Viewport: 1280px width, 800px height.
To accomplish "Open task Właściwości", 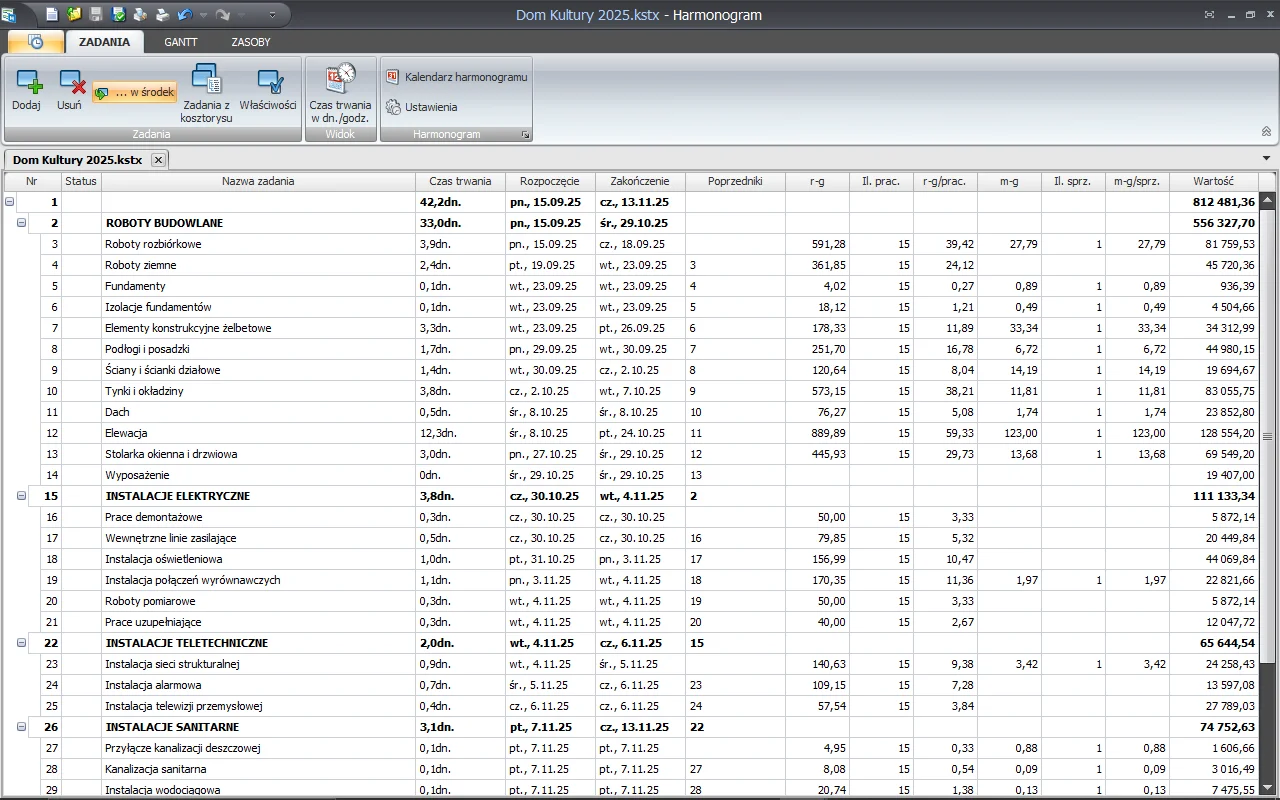I will pyautogui.click(x=268, y=82).
